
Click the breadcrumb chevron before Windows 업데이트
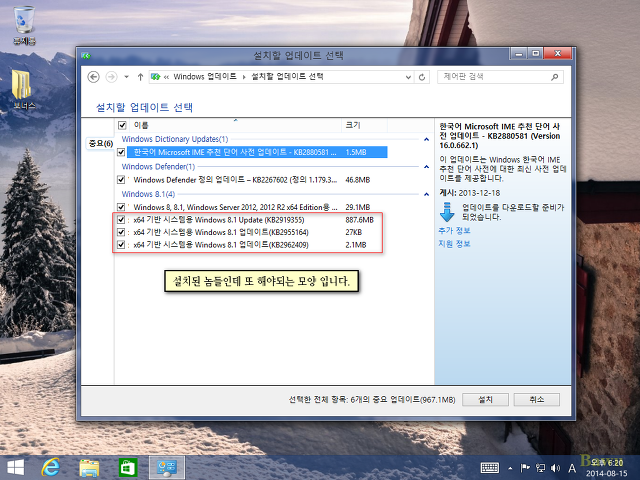(167, 77)
